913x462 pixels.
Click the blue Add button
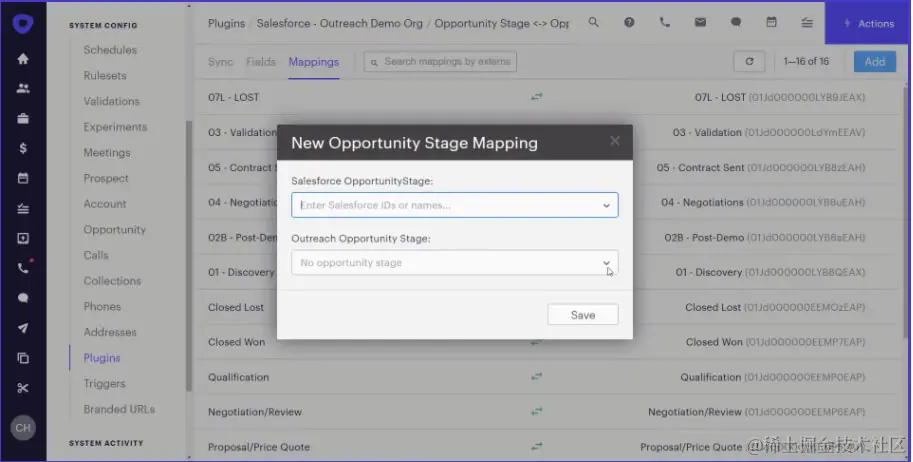click(x=875, y=62)
